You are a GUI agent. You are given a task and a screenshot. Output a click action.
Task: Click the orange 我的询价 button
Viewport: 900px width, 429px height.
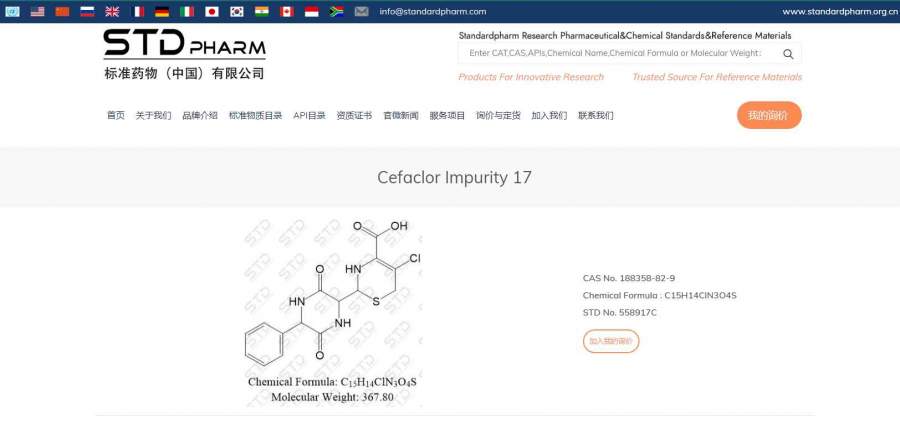click(x=769, y=115)
